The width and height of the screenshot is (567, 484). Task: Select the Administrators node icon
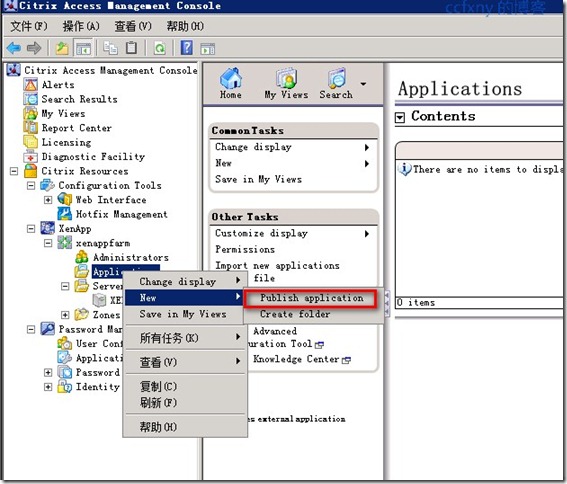click(x=82, y=257)
